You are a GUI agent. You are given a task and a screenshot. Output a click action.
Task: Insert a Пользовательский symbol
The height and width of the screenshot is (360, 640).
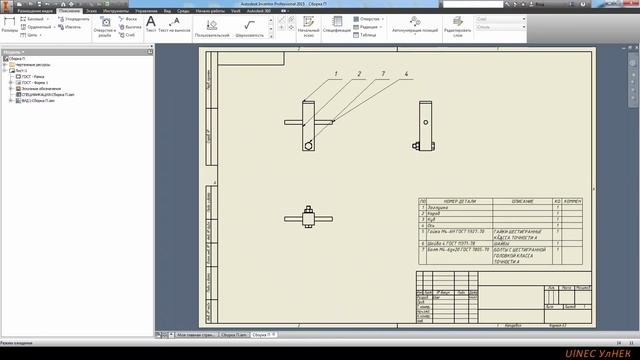pyautogui.click(x=212, y=28)
